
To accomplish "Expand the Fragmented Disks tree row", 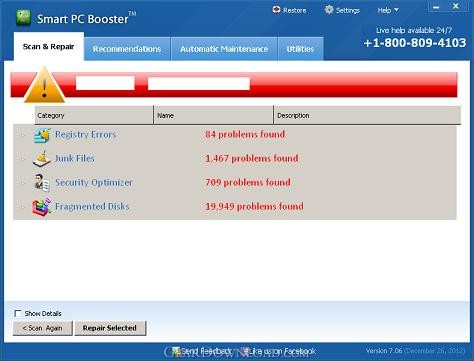I will click(x=23, y=207).
